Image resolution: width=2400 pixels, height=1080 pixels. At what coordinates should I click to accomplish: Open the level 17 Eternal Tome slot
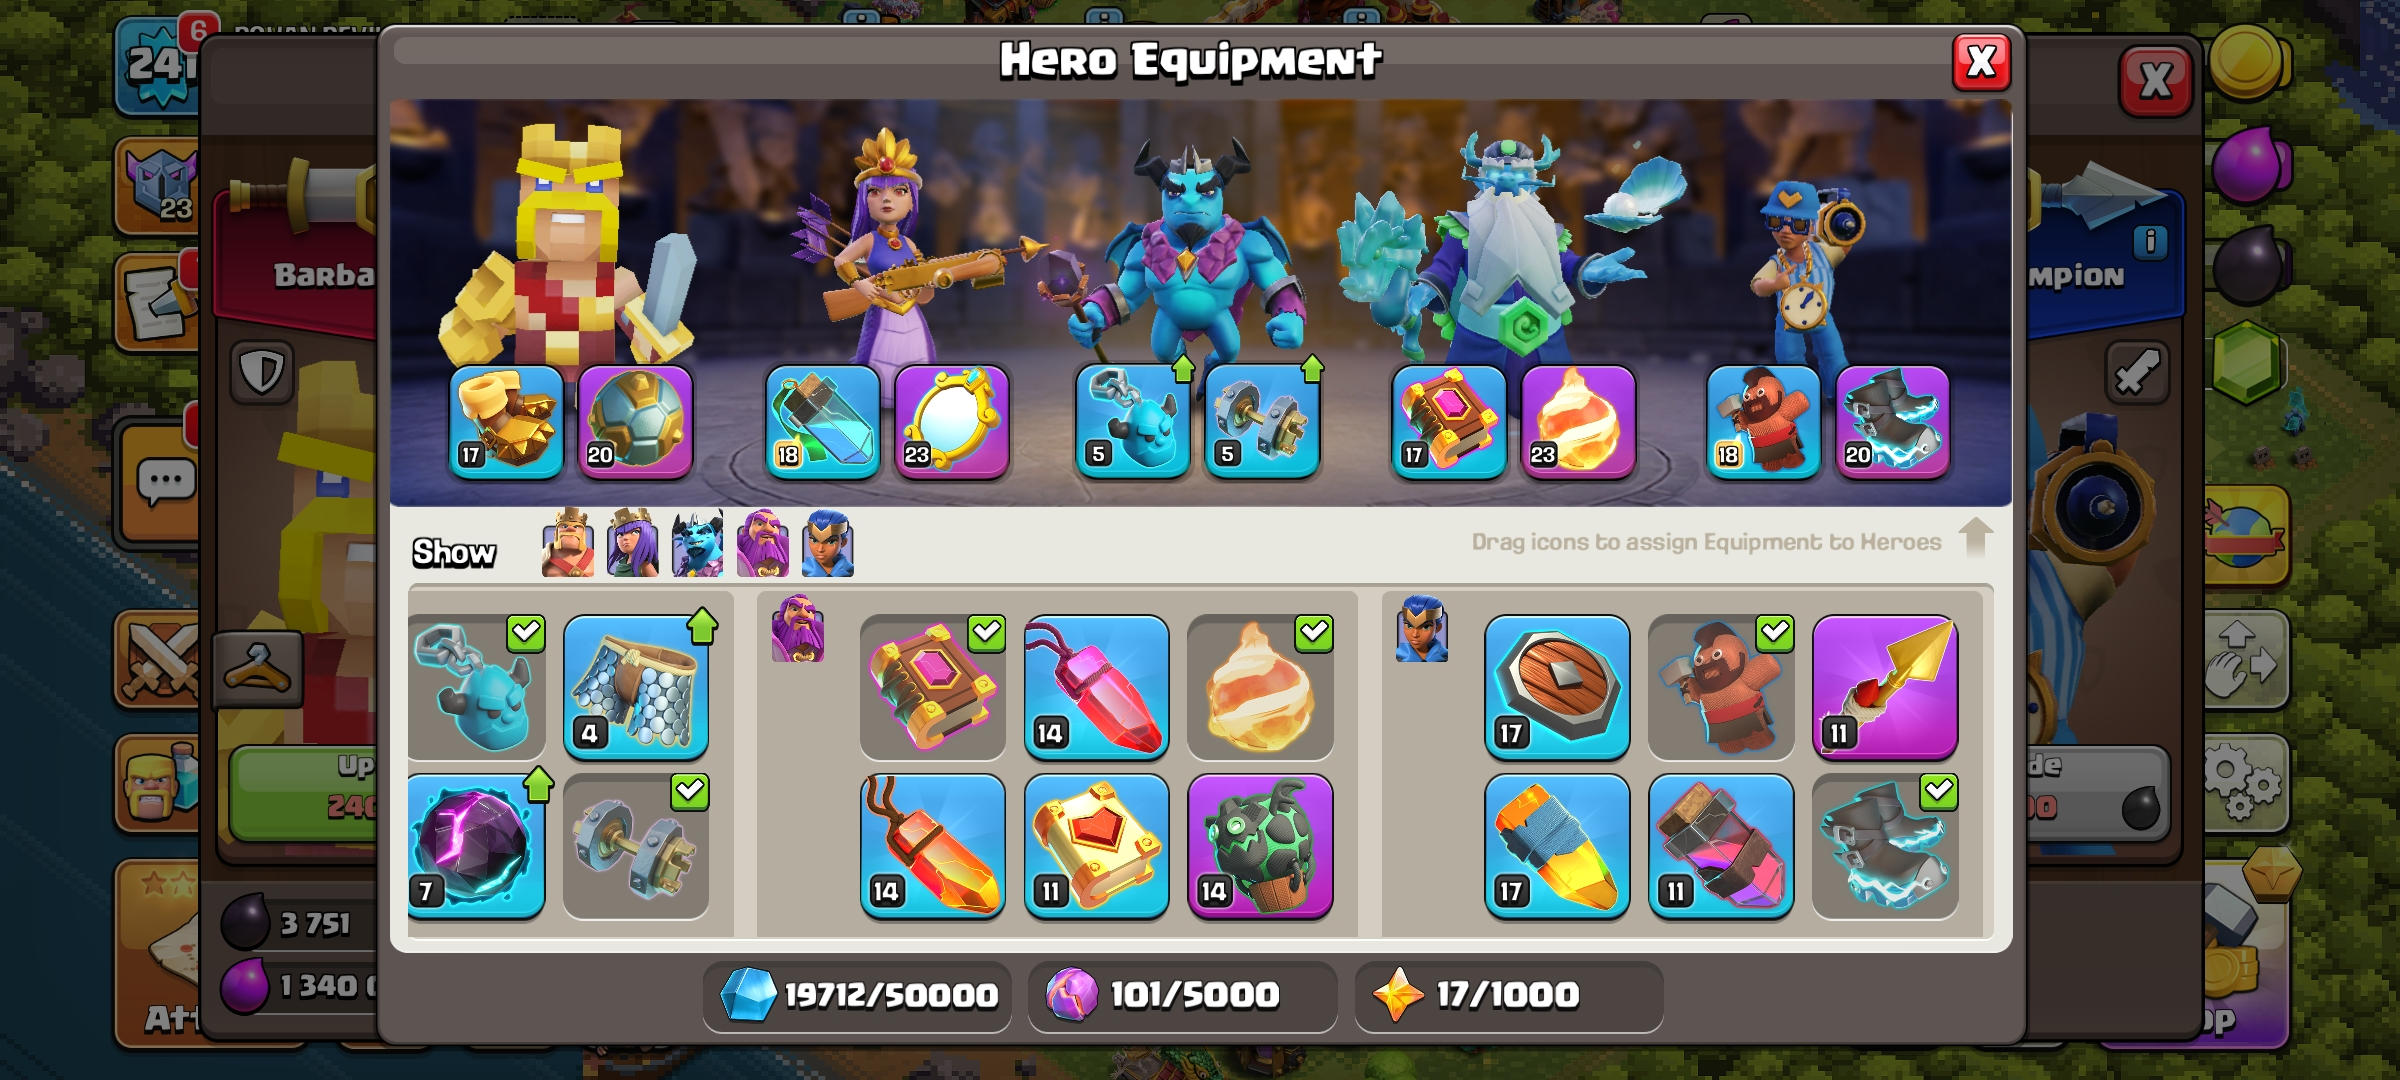1449,421
